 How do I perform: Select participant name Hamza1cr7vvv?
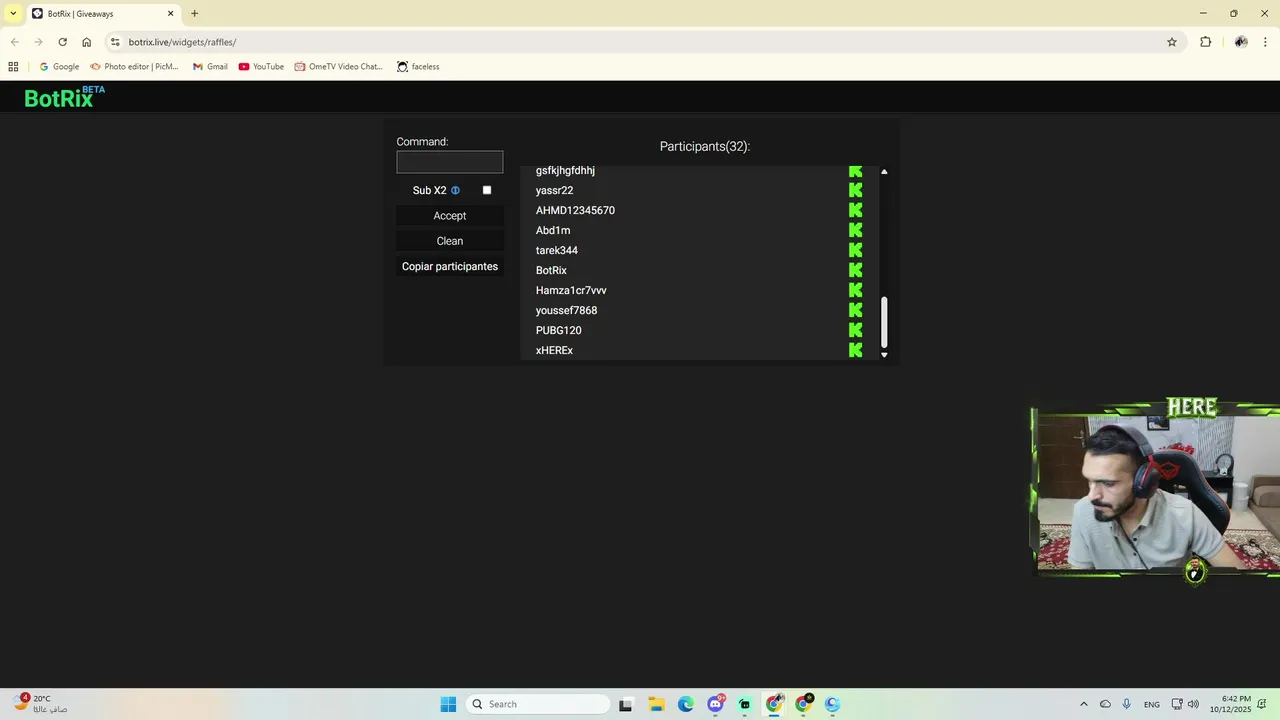[571, 290]
